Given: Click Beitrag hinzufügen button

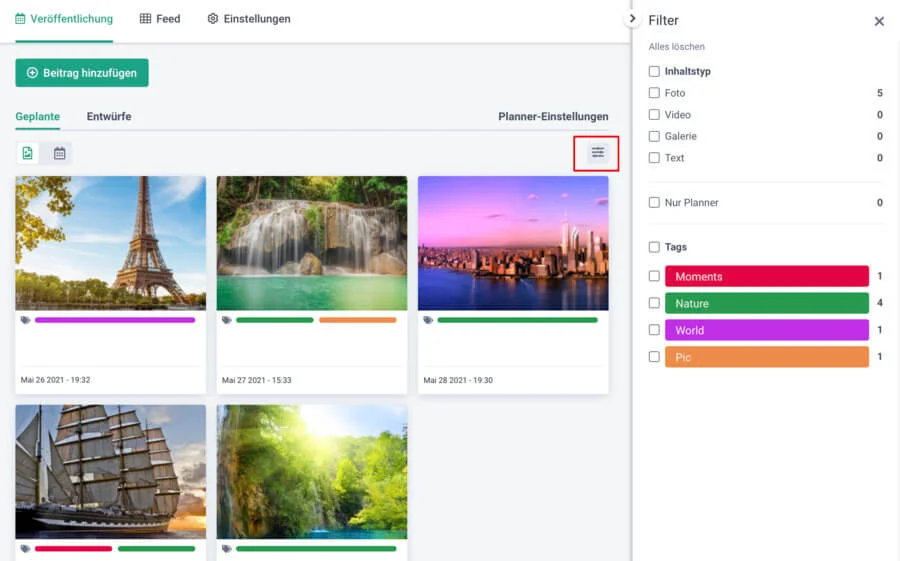Looking at the screenshot, I should point(82,73).
